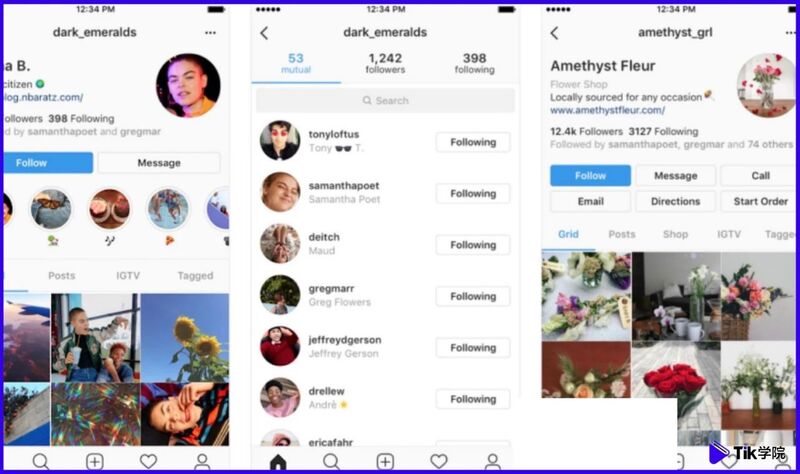
Task: Open the heart activity icon in the left phone
Action: [x=148, y=461]
